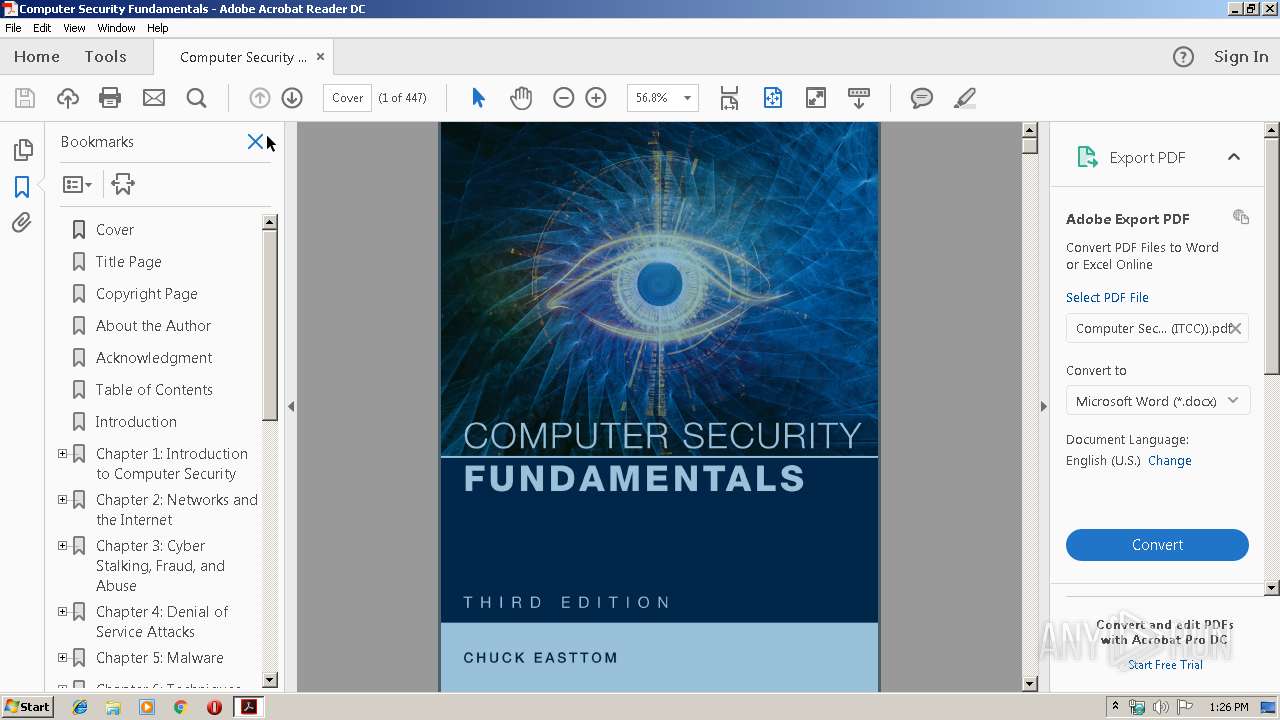This screenshot has width=1280, height=720.
Task: Expand Chapter 1 bookmark
Action: click(x=62, y=454)
